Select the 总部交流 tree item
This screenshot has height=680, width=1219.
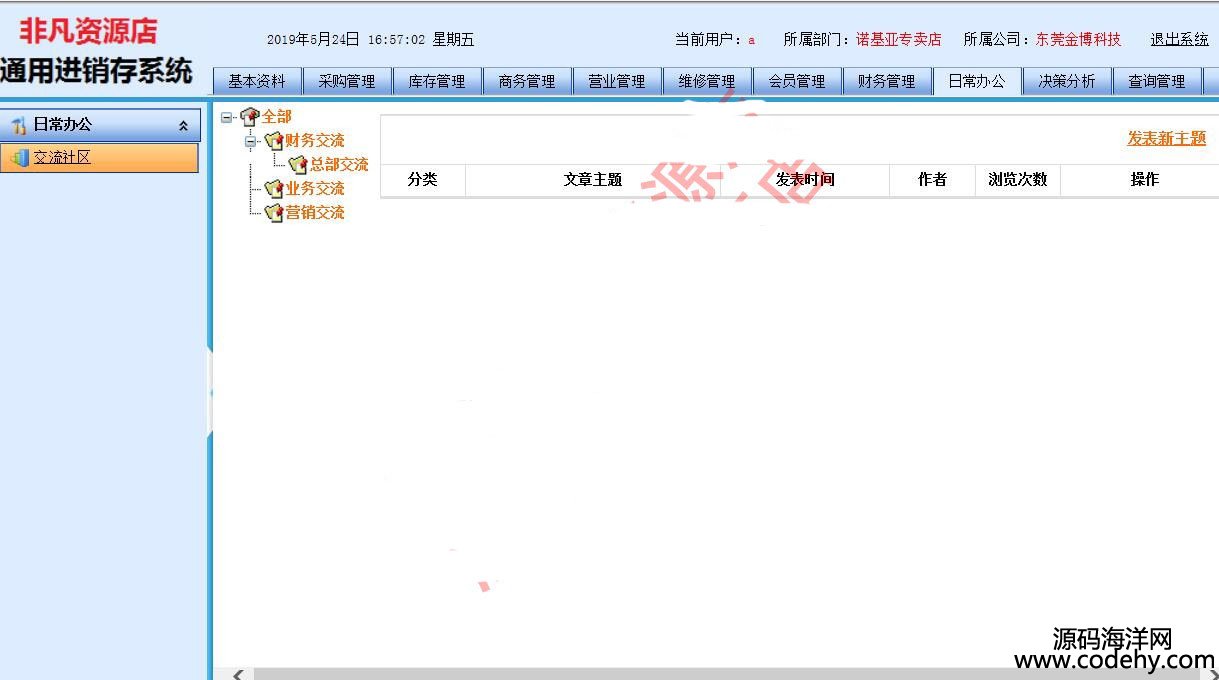(x=339, y=165)
